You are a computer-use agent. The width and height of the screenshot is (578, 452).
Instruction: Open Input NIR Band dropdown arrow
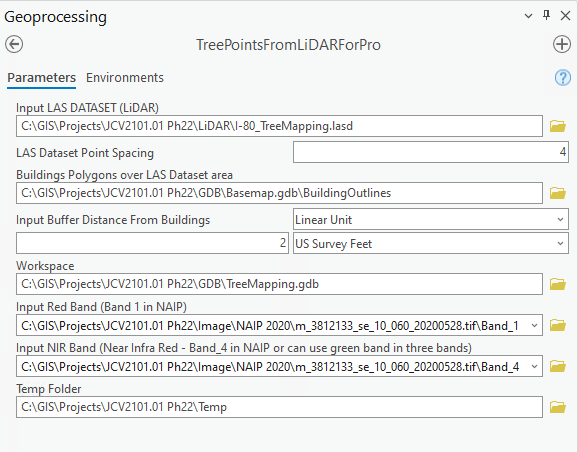point(534,366)
